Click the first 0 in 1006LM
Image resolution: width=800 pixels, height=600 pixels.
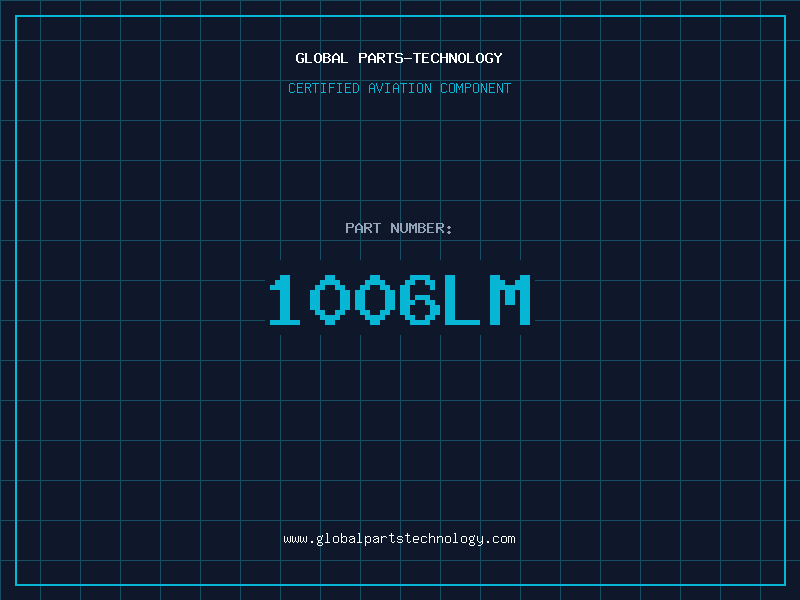click(x=330, y=299)
